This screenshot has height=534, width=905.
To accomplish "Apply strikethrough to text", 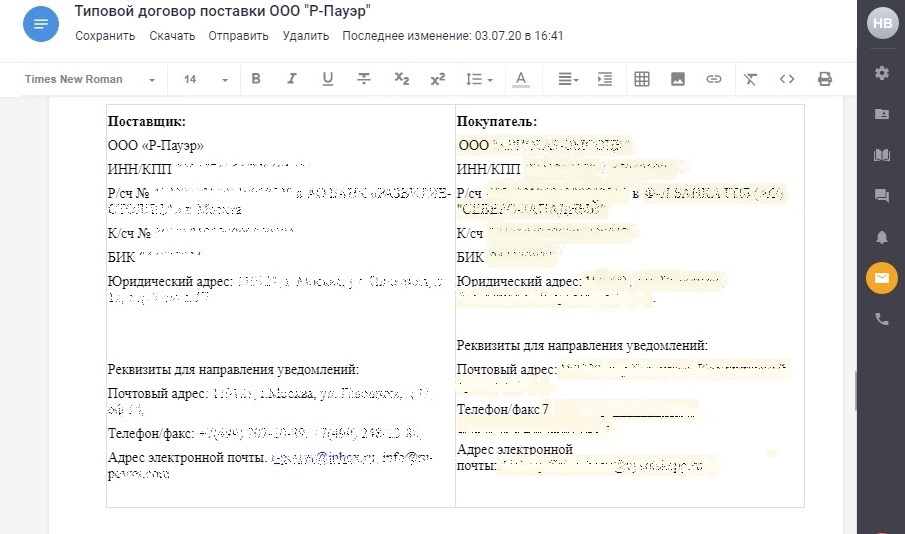I will pyautogui.click(x=364, y=79).
